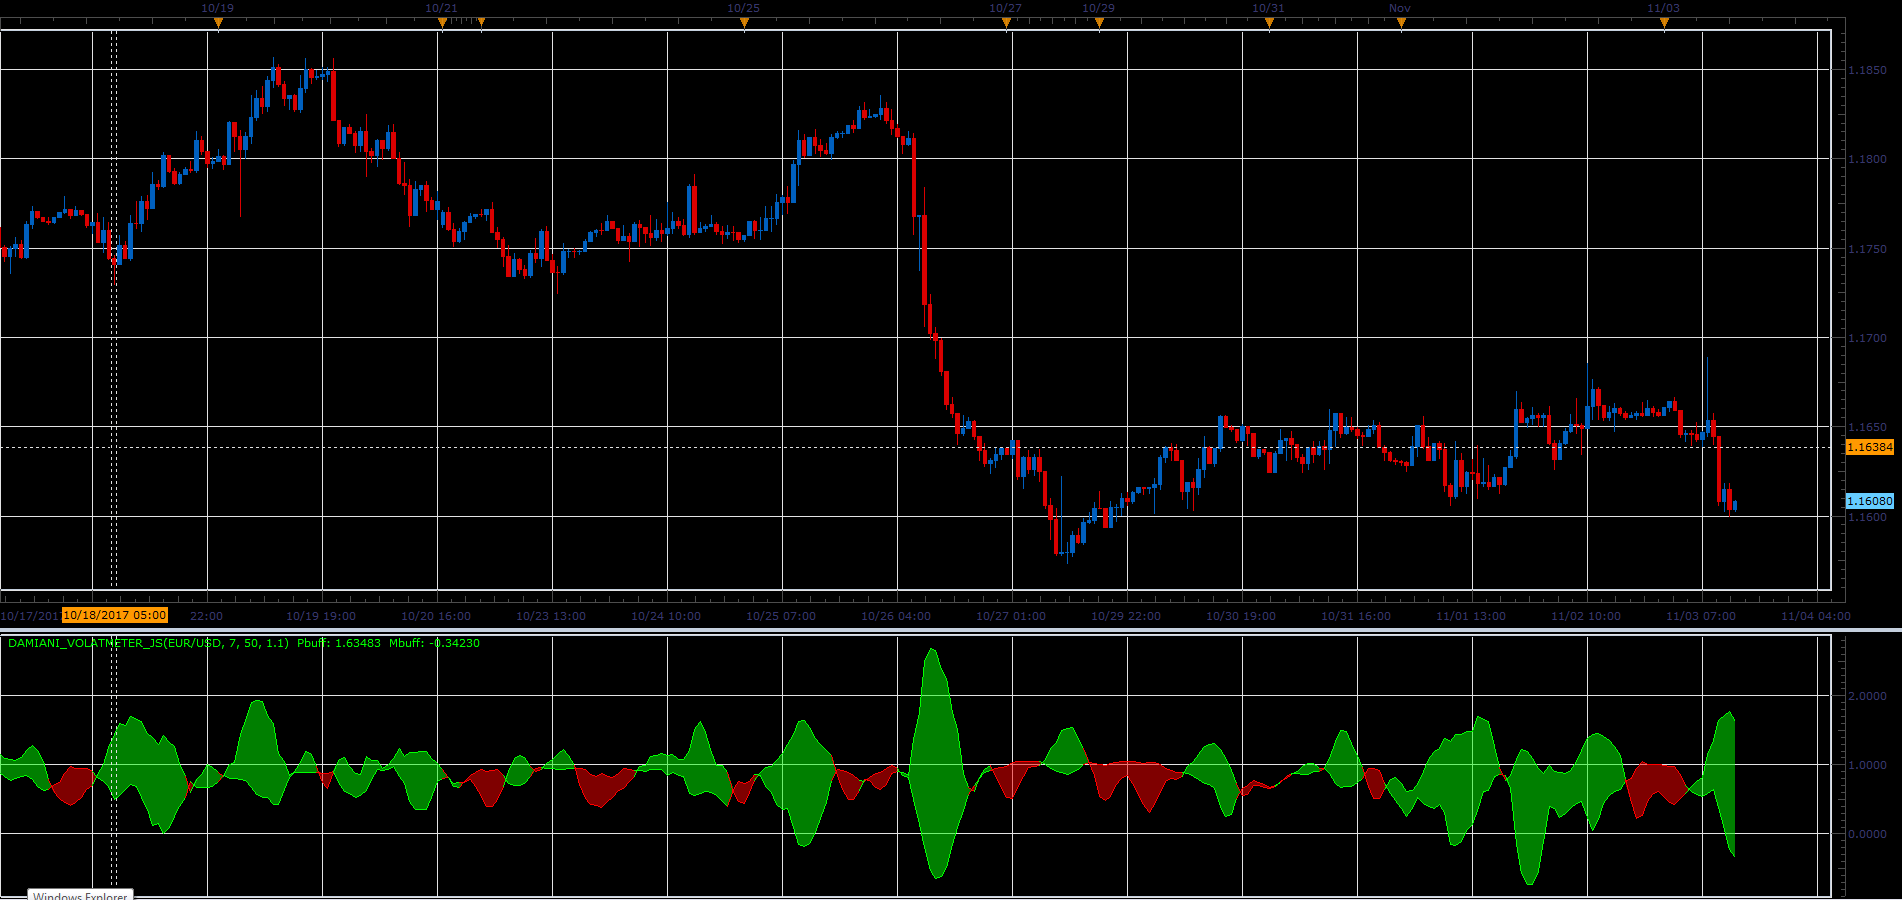This screenshot has width=1902, height=900.
Task: Click the orange marker below the 11/03 date
Action: tap(1664, 23)
